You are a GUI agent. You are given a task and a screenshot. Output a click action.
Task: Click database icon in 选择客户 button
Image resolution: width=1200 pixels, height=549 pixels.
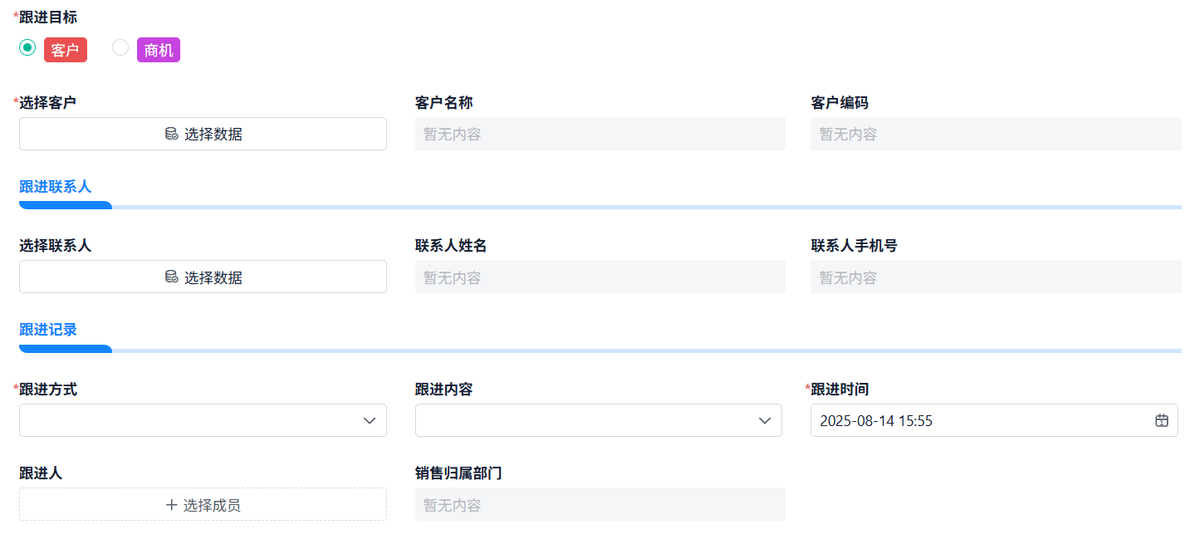pos(171,134)
